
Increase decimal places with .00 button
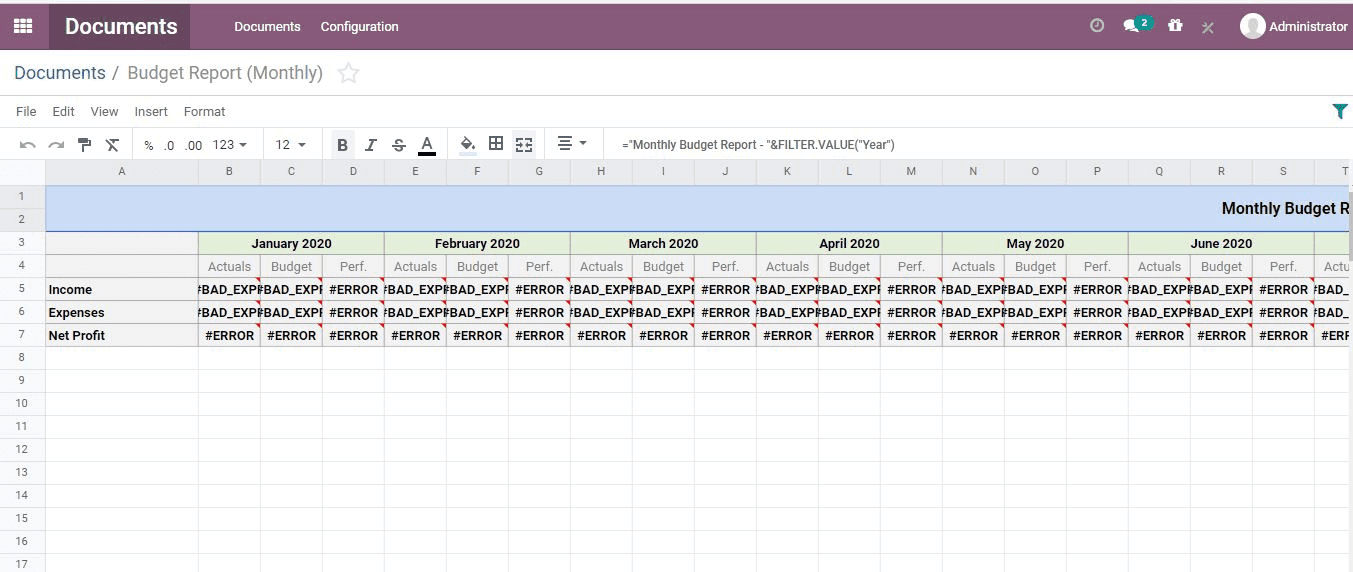pyautogui.click(x=194, y=145)
